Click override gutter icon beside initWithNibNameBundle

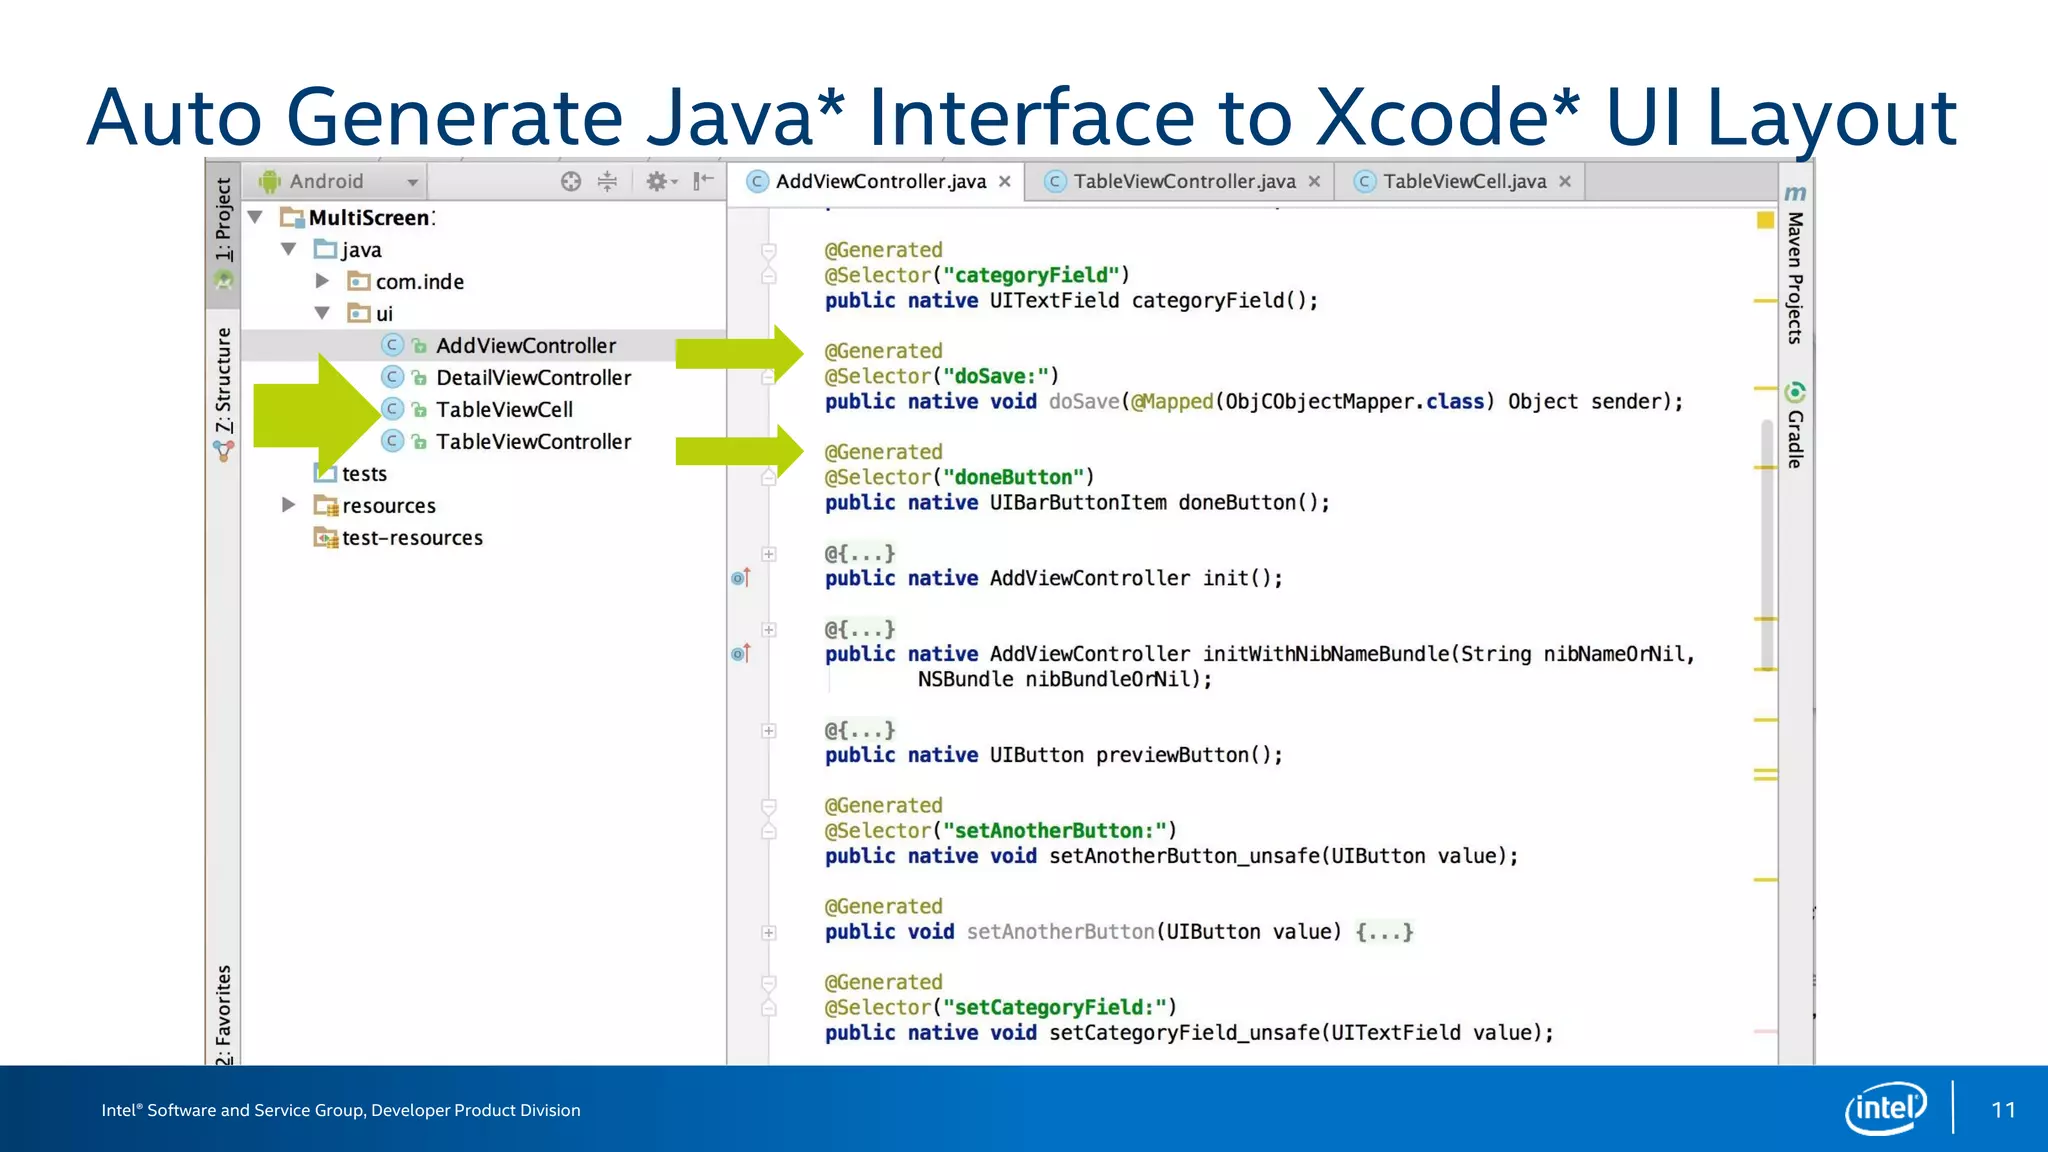(x=741, y=654)
